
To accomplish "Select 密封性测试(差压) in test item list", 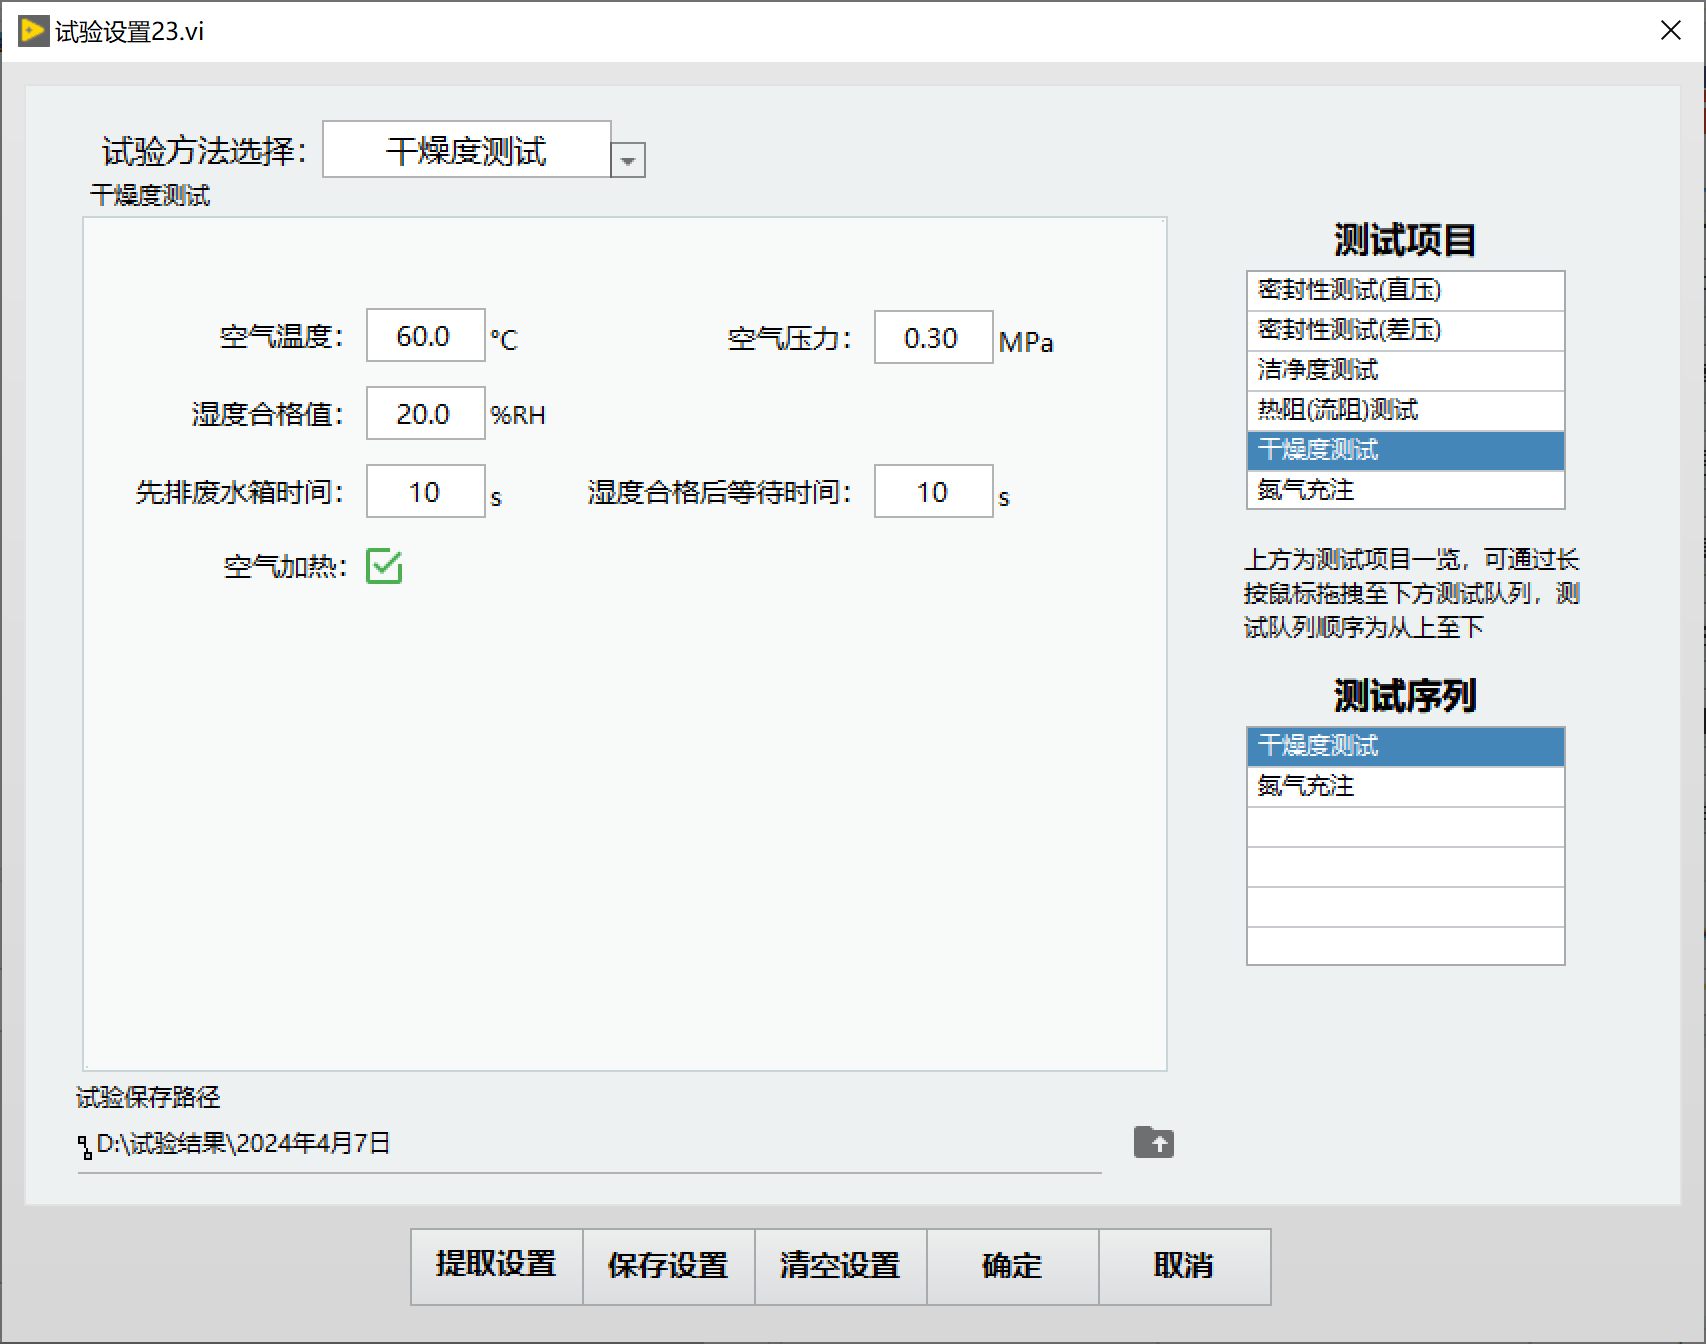I will [1404, 330].
